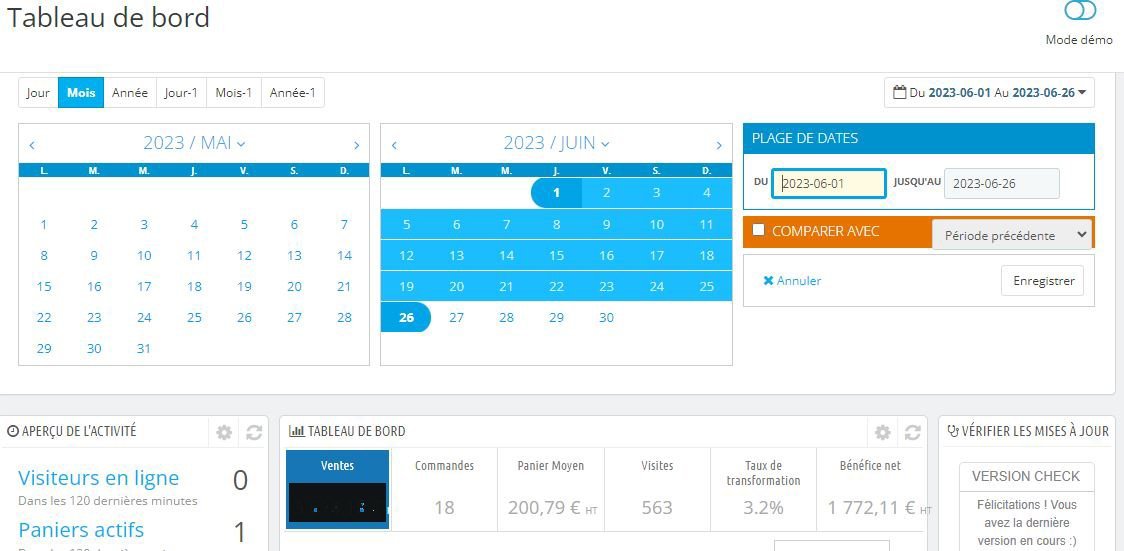Select June 26 in JUIN calendar

(x=406, y=317)
